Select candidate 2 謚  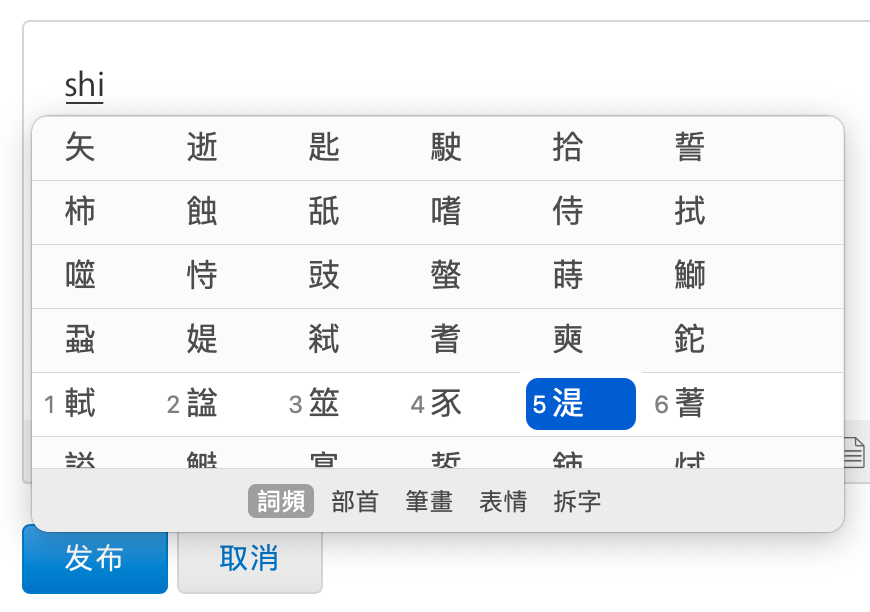(x=202, y=404)
